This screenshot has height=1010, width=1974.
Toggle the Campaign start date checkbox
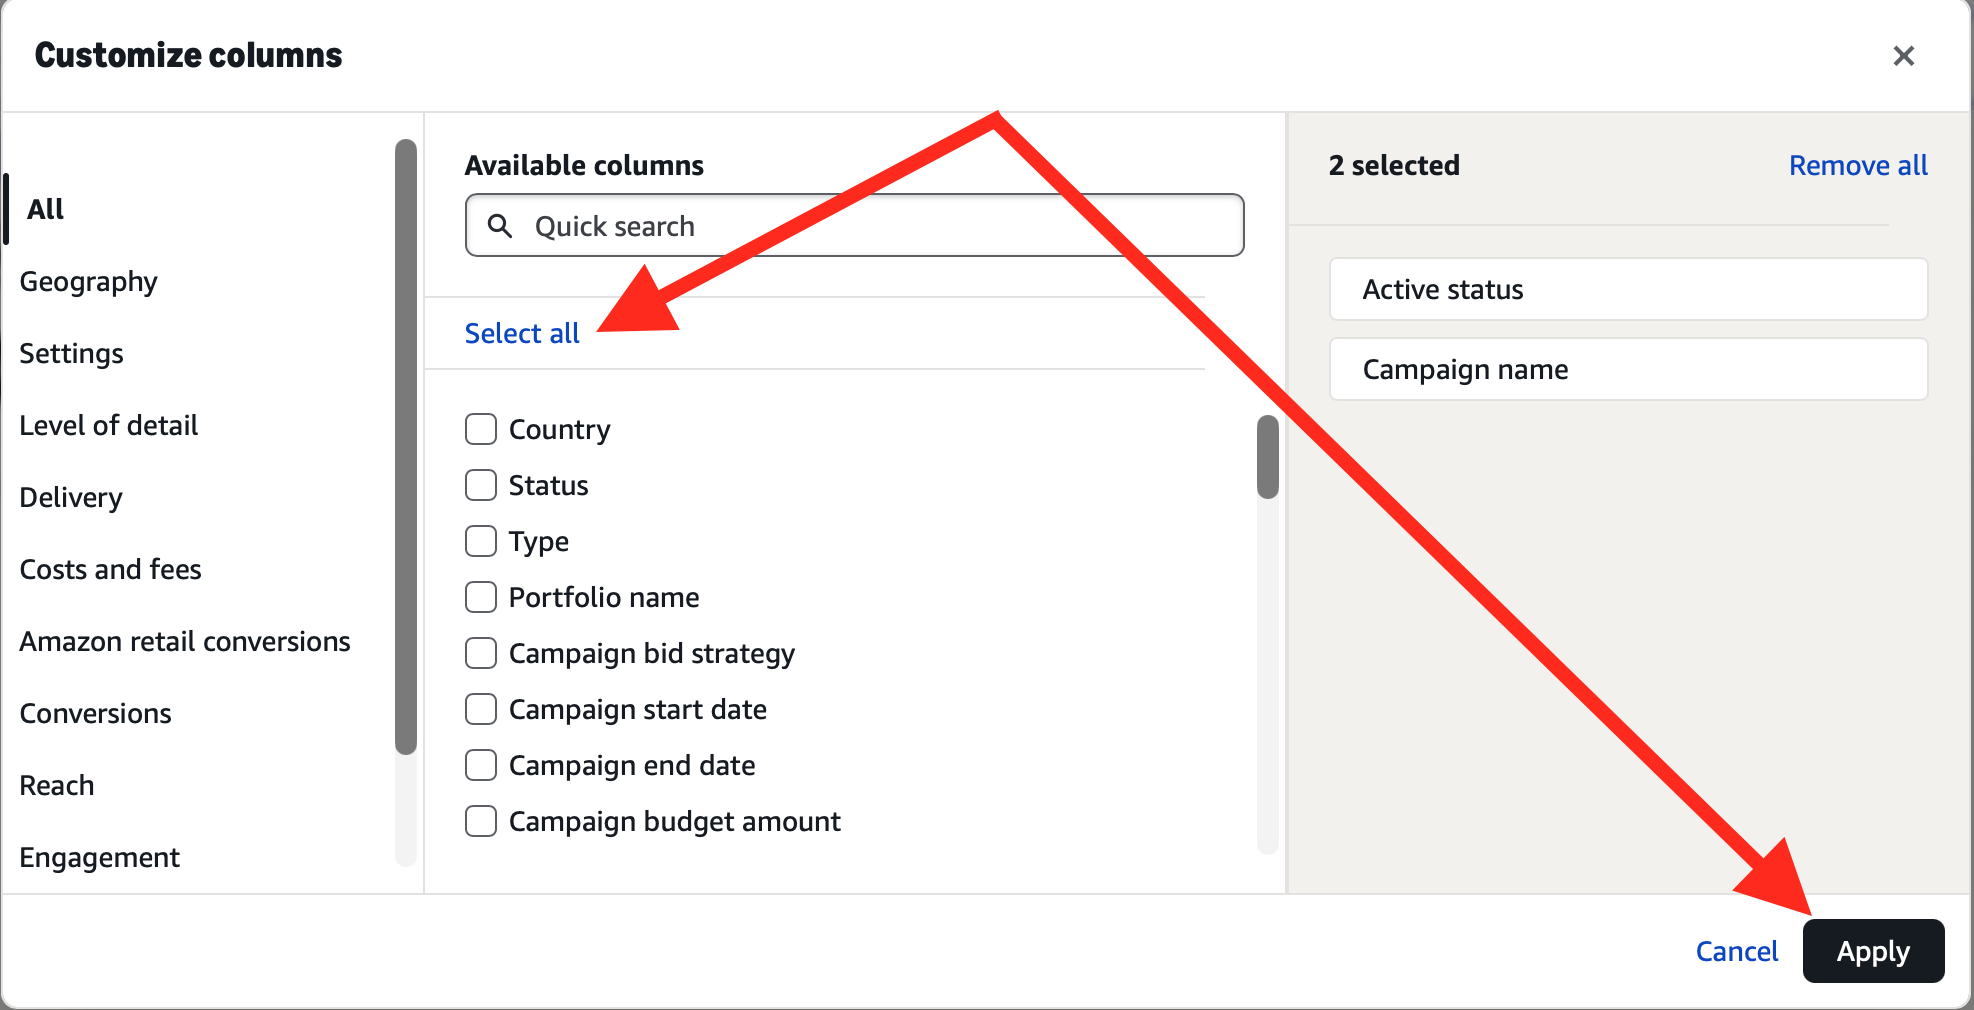(481, 709)
